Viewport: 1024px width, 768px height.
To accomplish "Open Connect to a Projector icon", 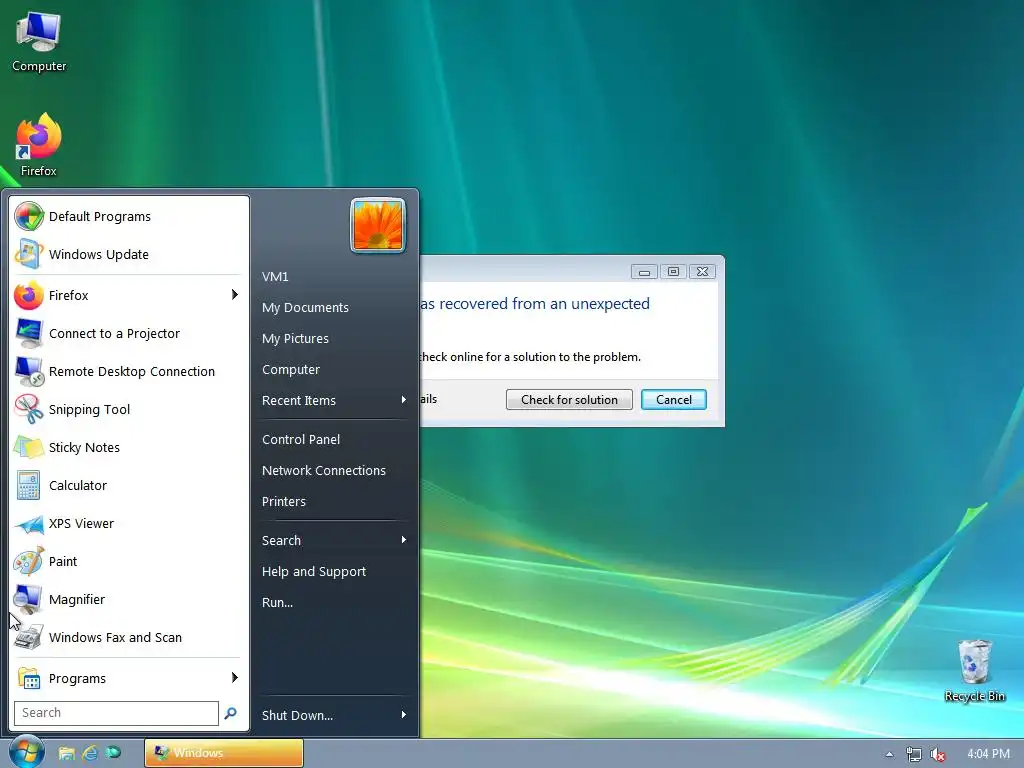I will tap(29, 333).
